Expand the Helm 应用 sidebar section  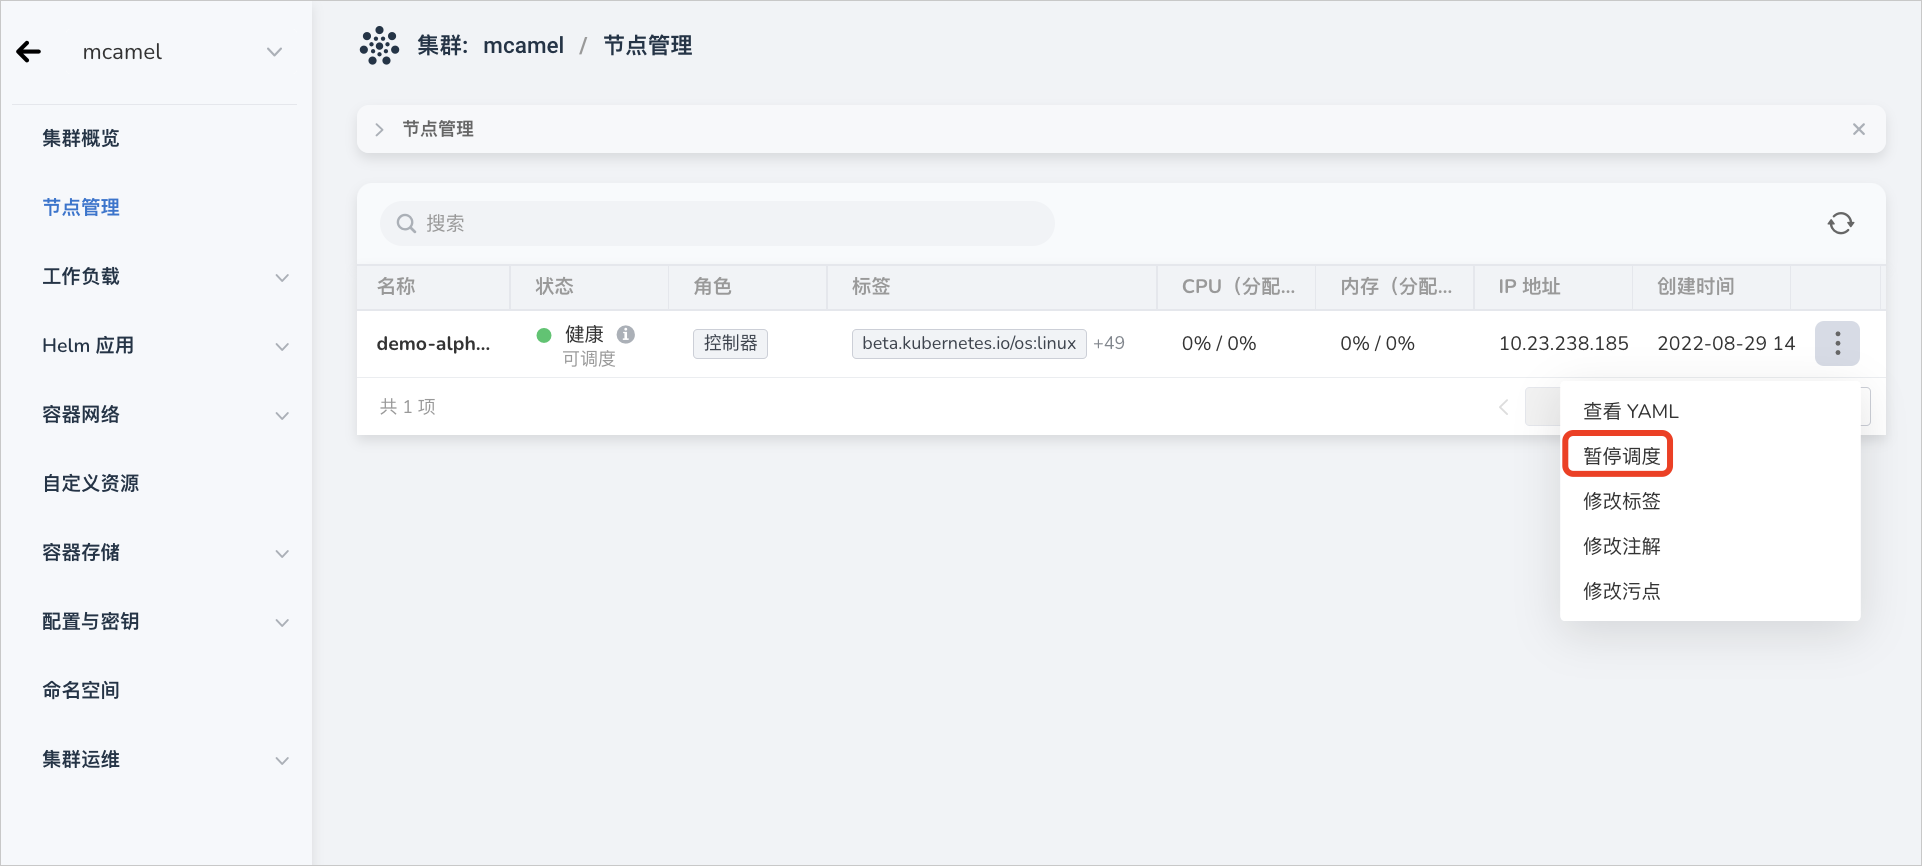coord(282,346)
